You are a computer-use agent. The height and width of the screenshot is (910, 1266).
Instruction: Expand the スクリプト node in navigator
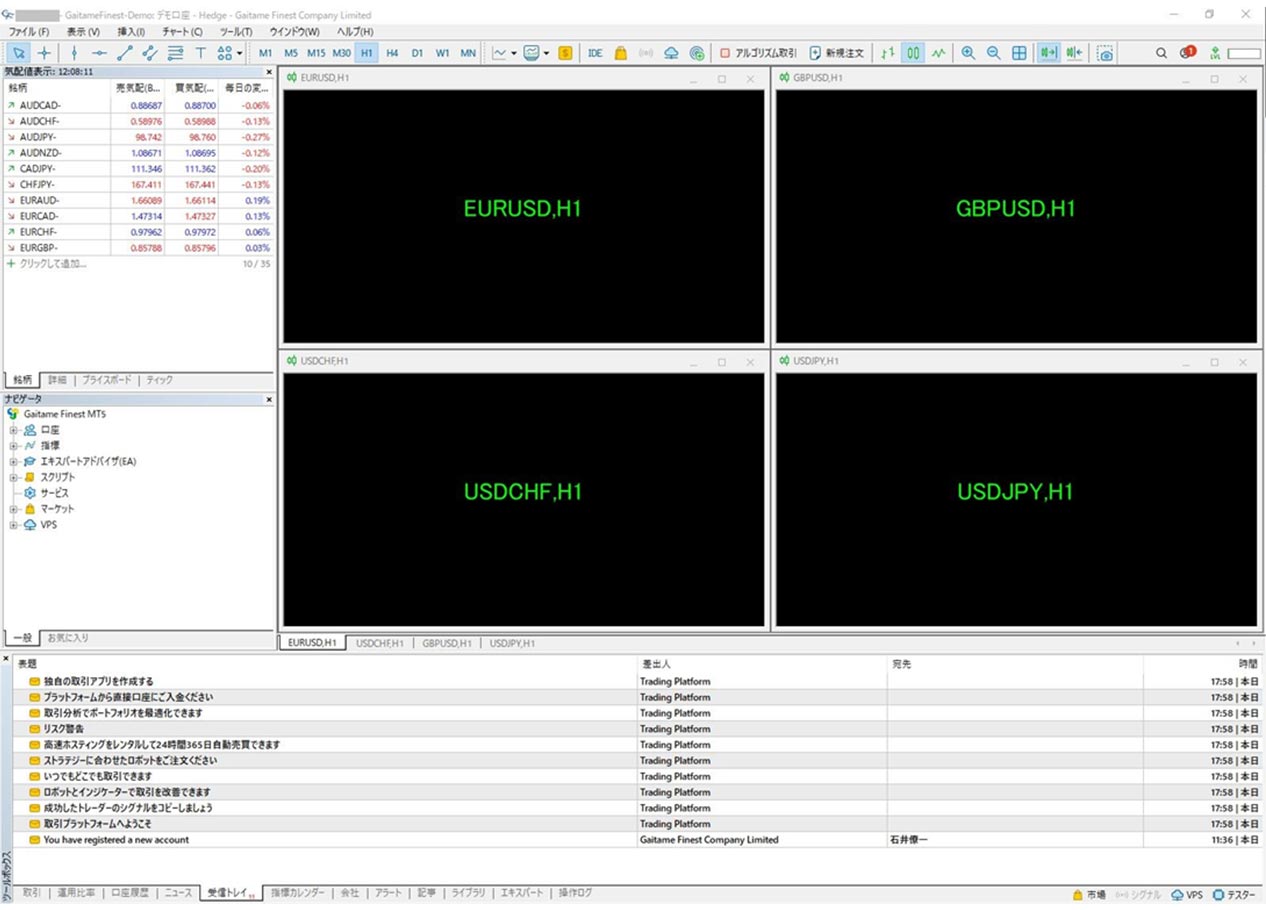(x=13, y=477)
